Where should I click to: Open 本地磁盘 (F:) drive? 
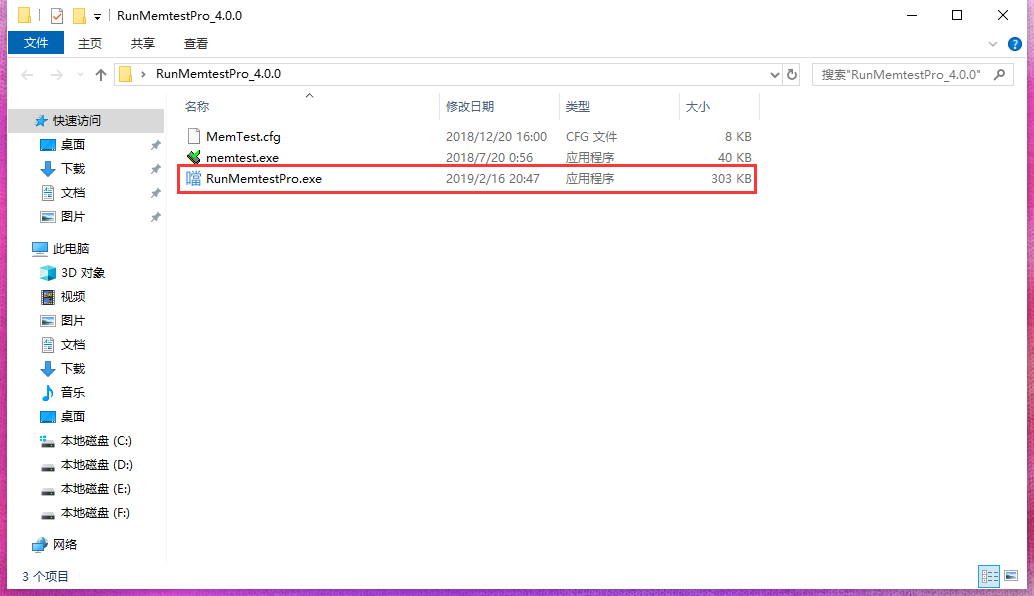click(x=95, y=513)
